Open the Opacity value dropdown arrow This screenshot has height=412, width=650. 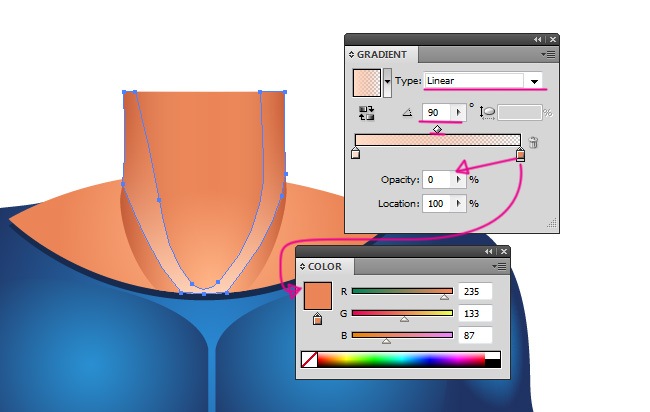pyautogui.click(x=460, y=180)
